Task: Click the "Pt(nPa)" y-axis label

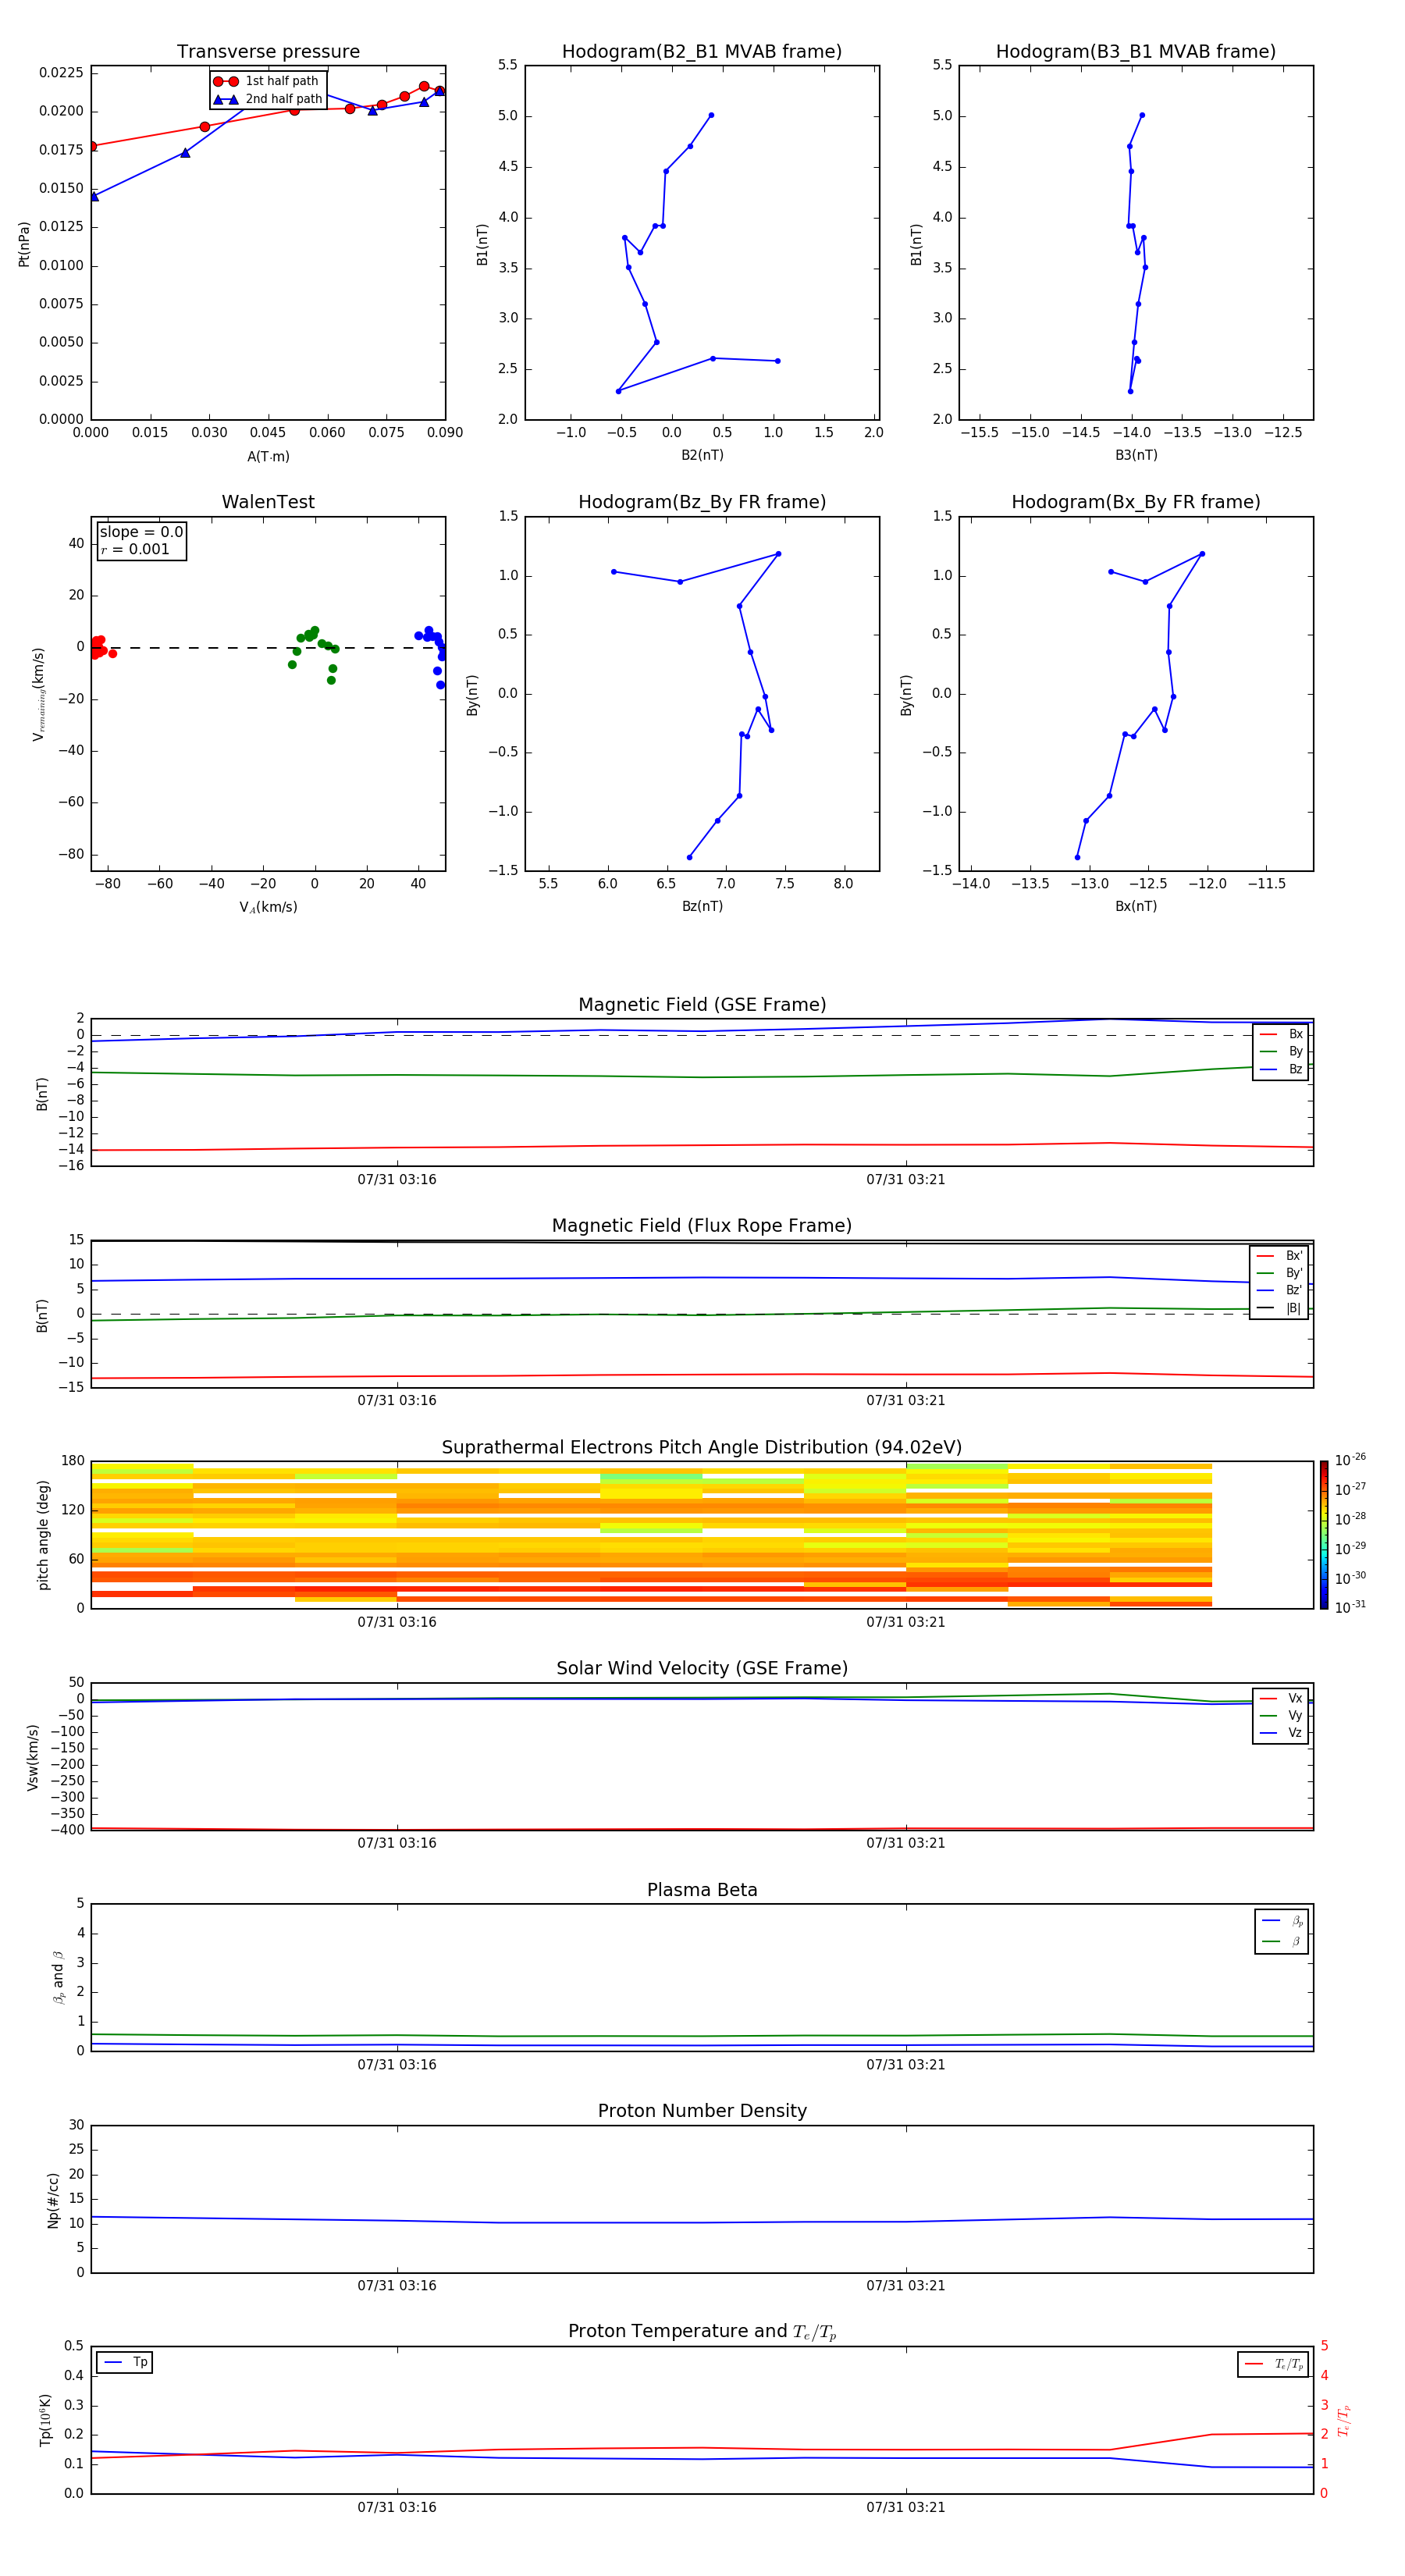Action: pyautogui.click(x=24, y=244)
